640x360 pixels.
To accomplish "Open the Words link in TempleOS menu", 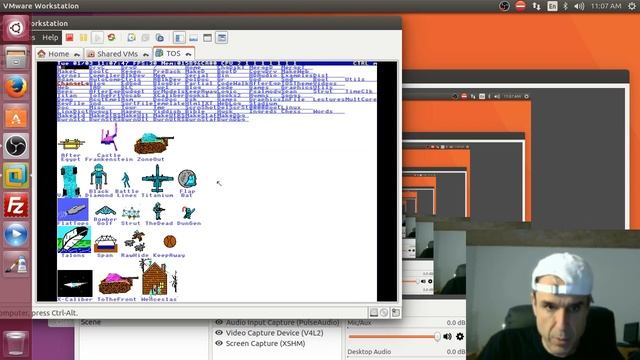I will click(323, 111).
